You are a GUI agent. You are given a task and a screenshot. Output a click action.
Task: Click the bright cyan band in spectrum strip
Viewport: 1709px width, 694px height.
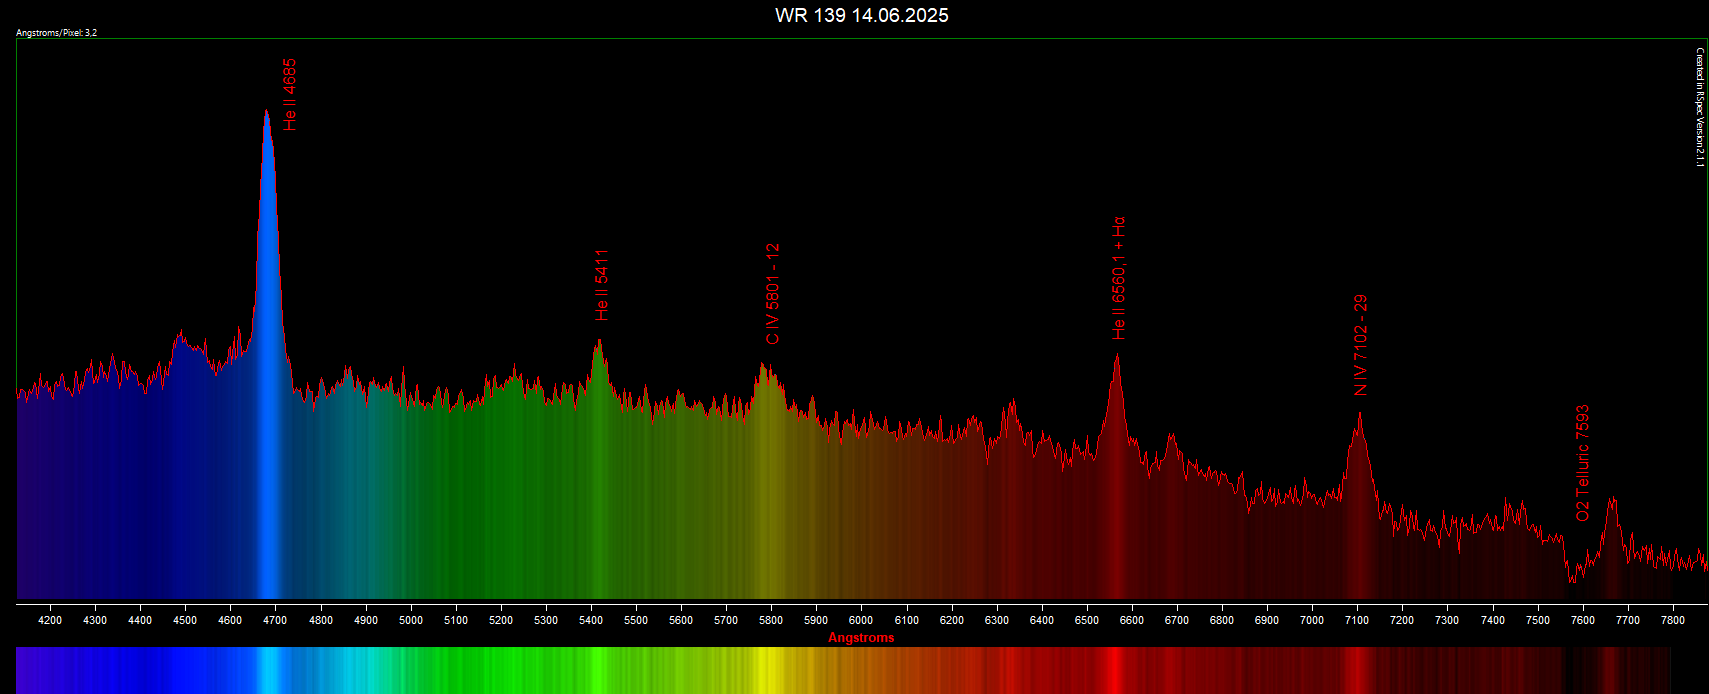[270, 670]
